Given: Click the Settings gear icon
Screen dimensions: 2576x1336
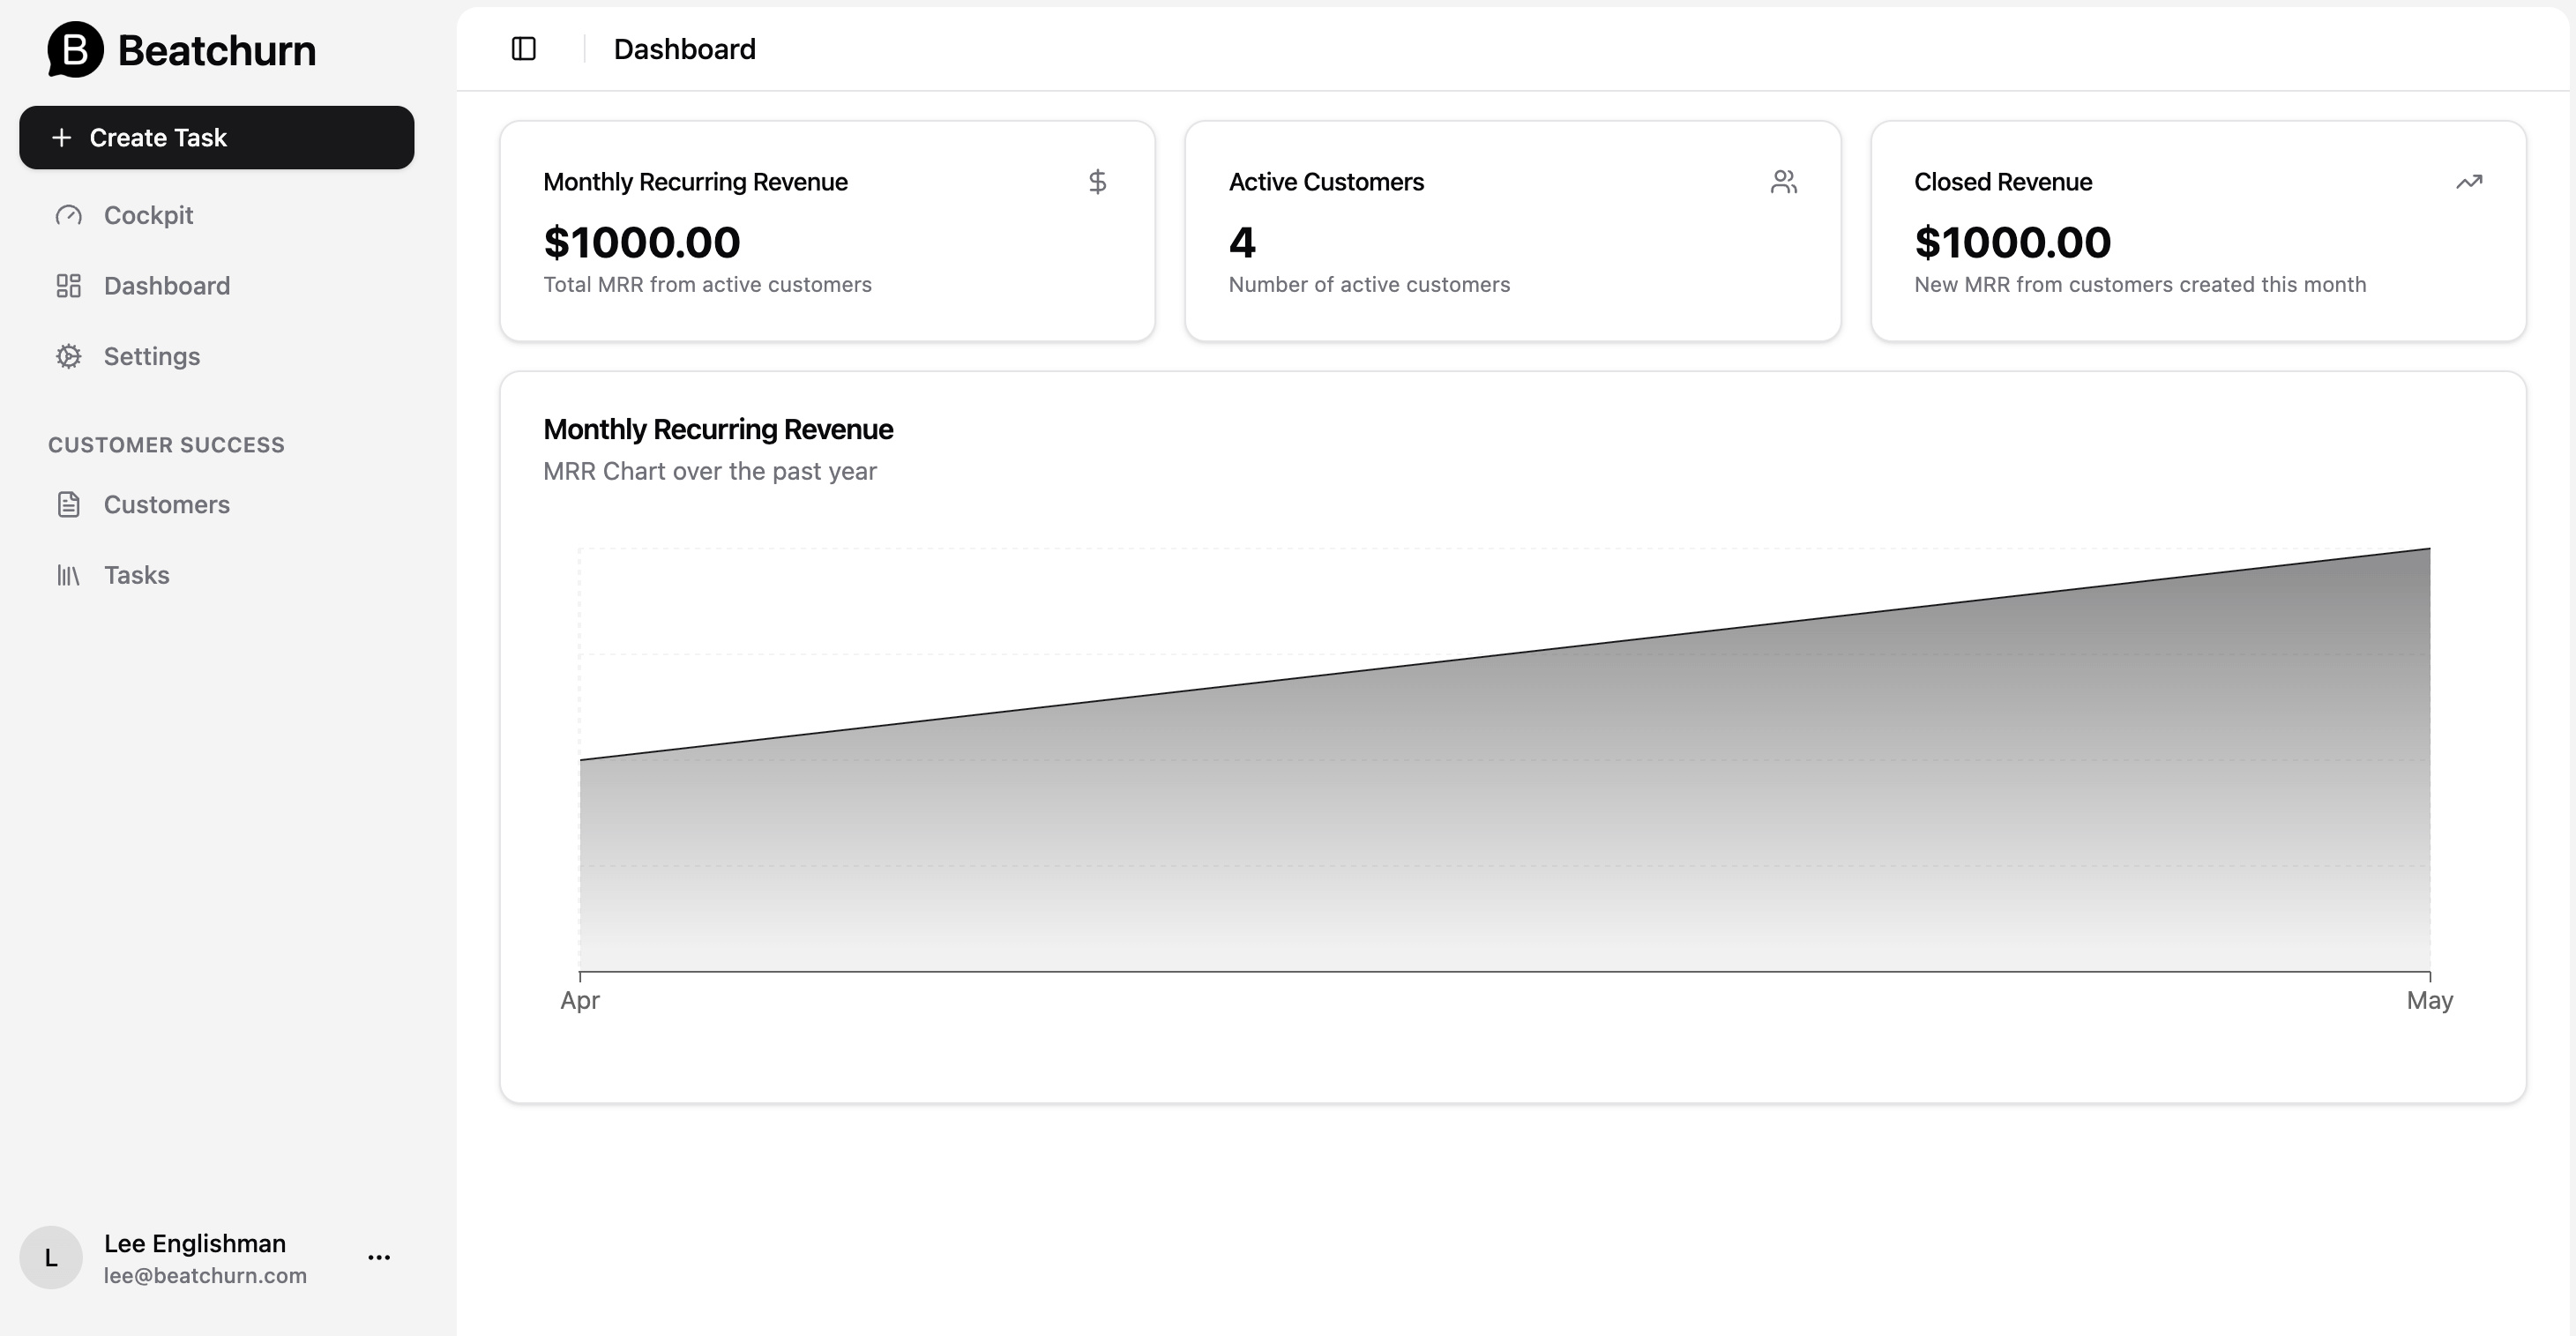Looking at the screenshot, I should tap(68, 356).
